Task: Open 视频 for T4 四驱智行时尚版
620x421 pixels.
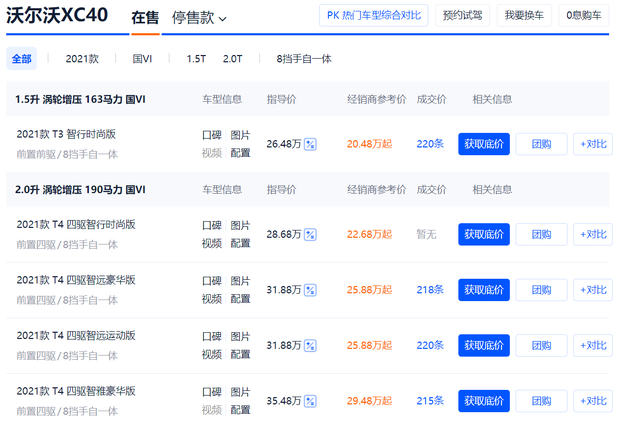Action: (x=212, y=243)
